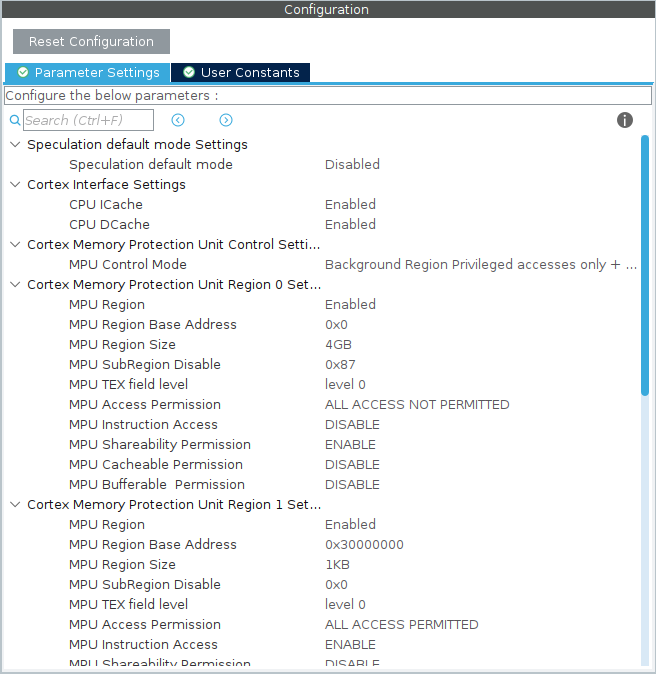Select the MPU Region Size 4GB value
656x674 pixels.
coord(338,344)
